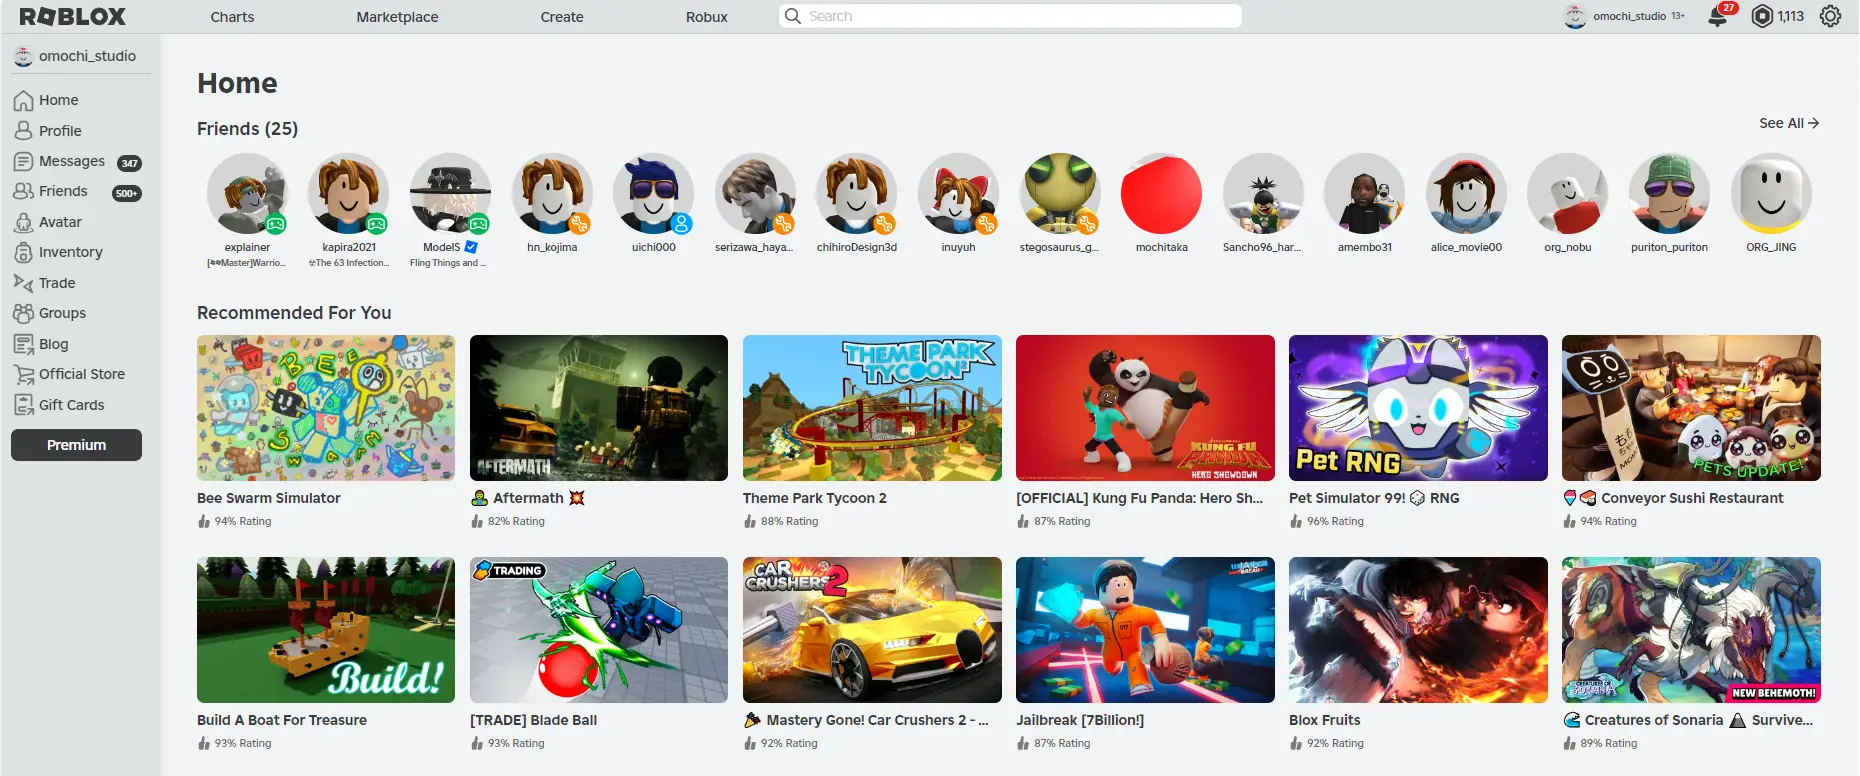Click the stegosaurus_g... friend avatar

(1060, 193)
